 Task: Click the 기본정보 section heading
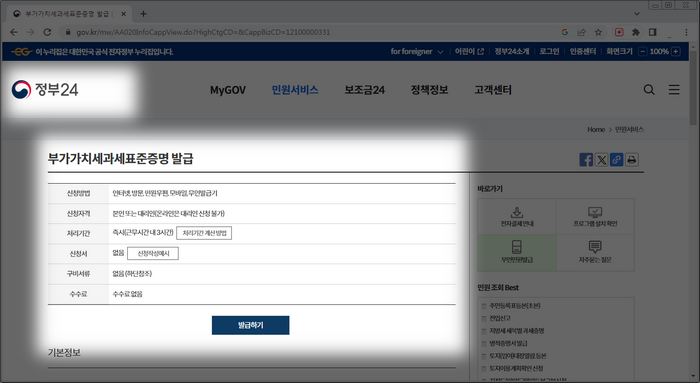pyautogui.click(x=64, y=353)
